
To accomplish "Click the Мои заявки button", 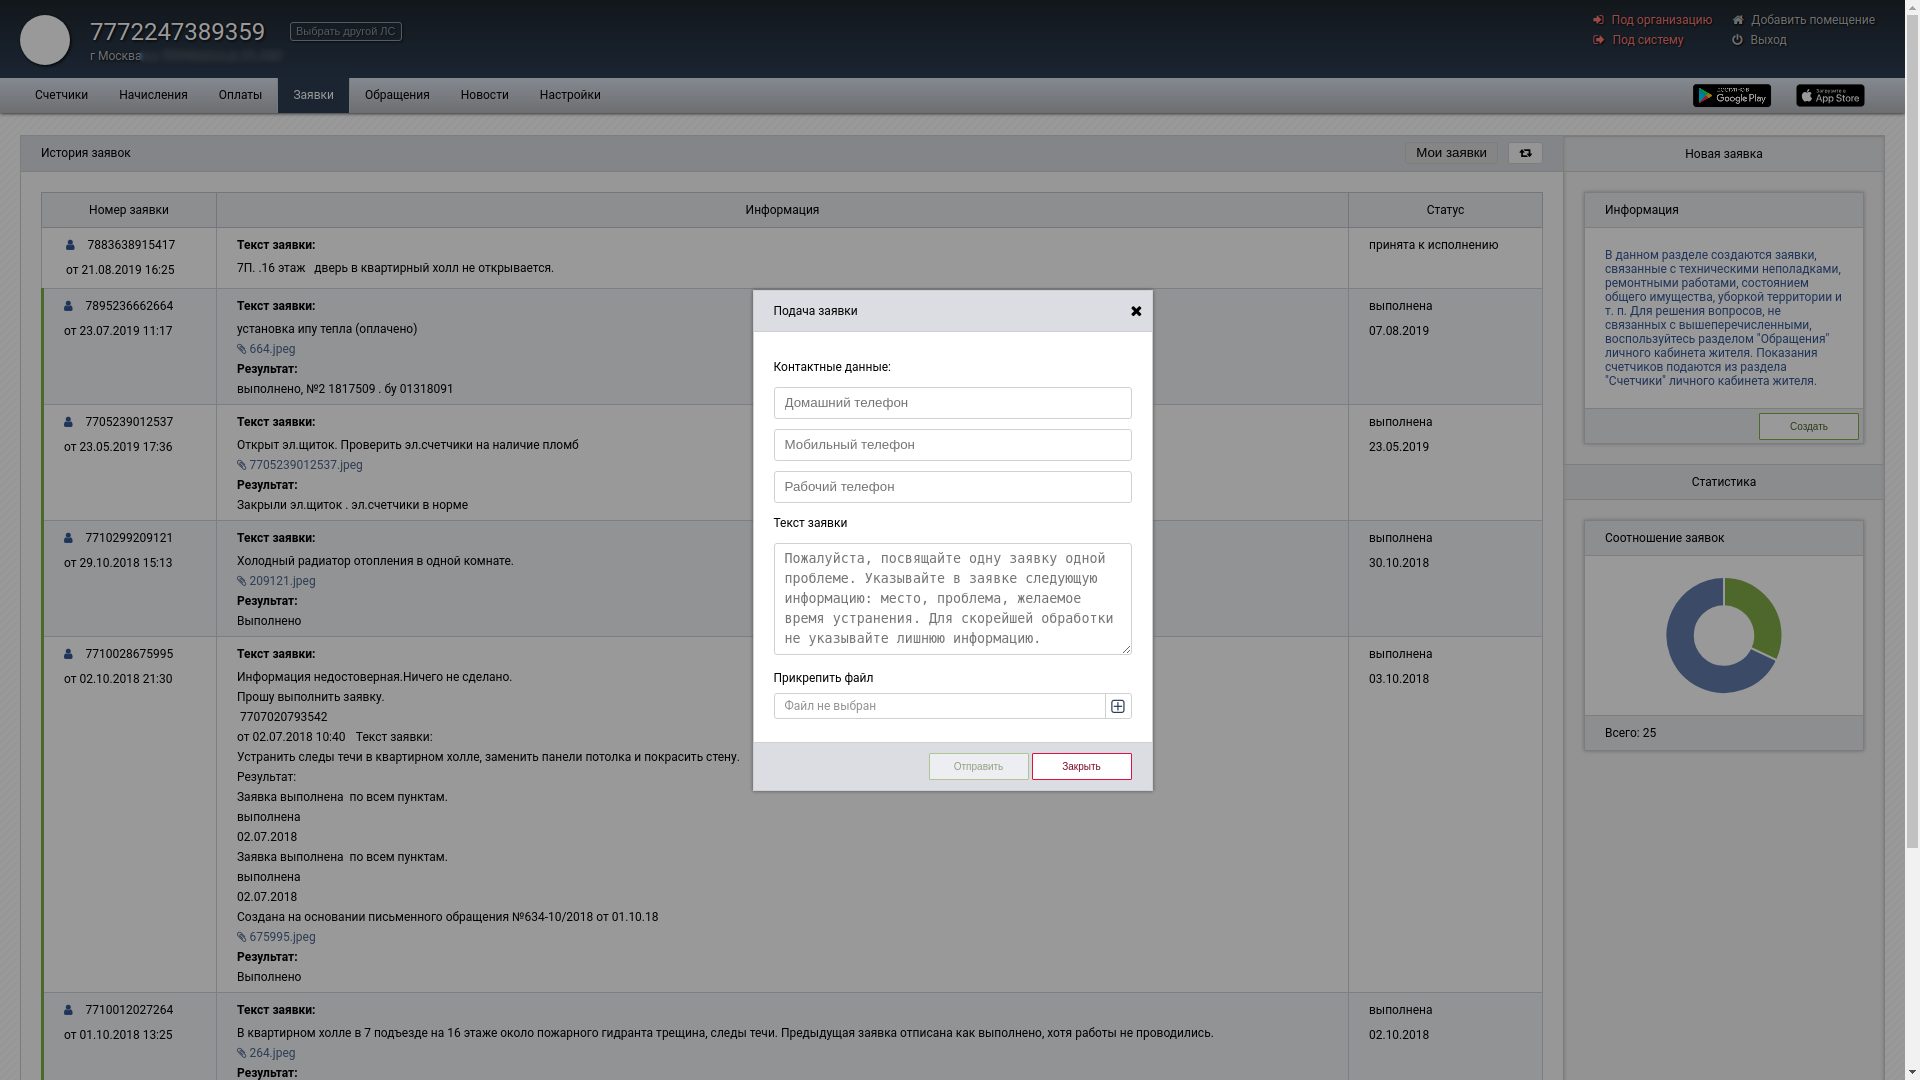I will coord(1451,153).
